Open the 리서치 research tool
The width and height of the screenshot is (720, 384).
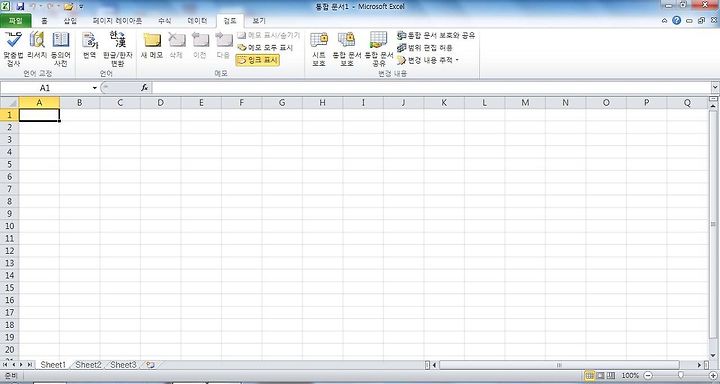pos(37,46)
